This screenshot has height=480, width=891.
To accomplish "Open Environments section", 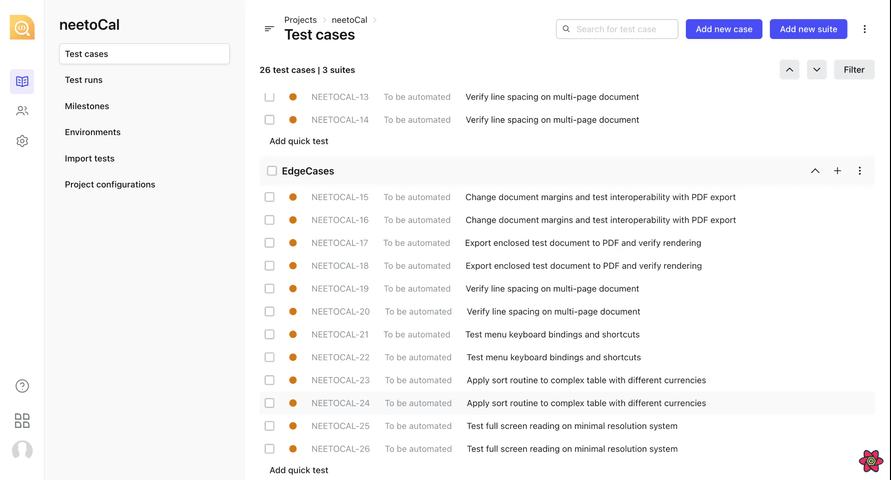I will point(93,132).
